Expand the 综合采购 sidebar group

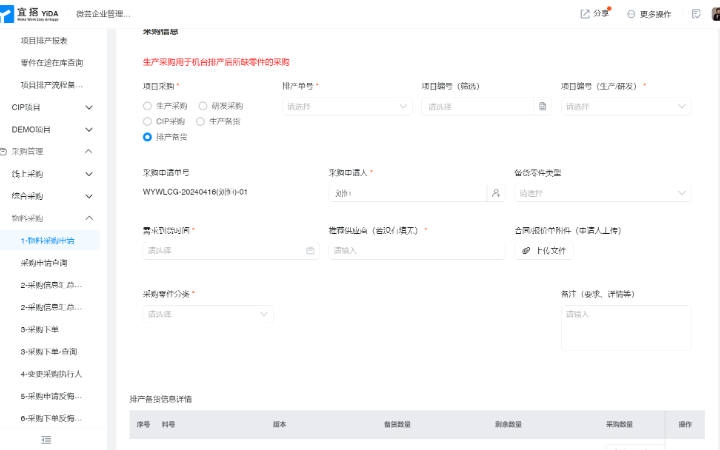point(89,196)
